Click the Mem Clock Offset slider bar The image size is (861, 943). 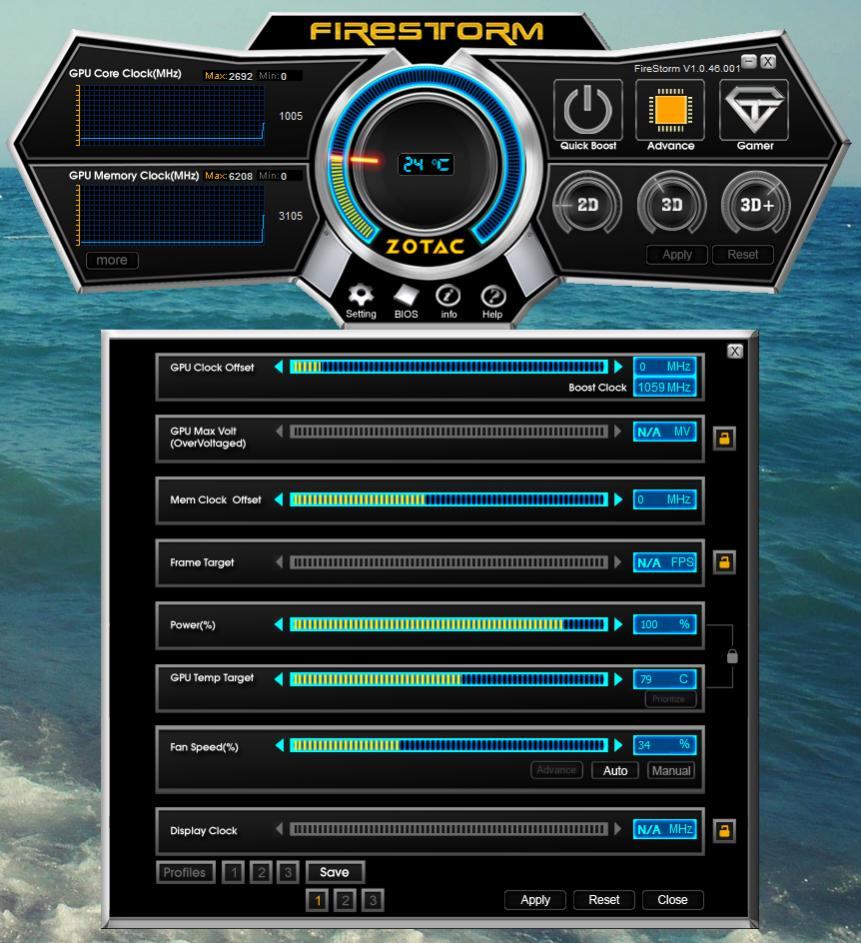(449, 499)
